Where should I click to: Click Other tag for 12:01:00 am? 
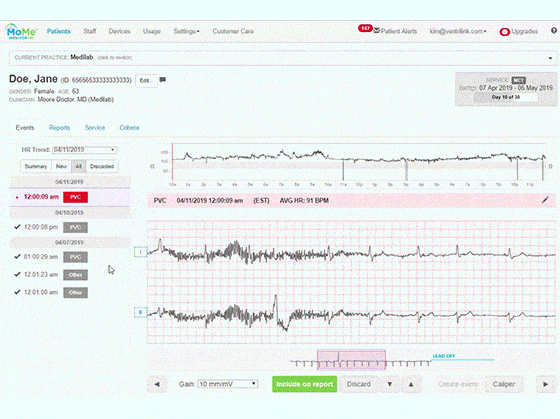pyautogui.click(x=75, y=293)
